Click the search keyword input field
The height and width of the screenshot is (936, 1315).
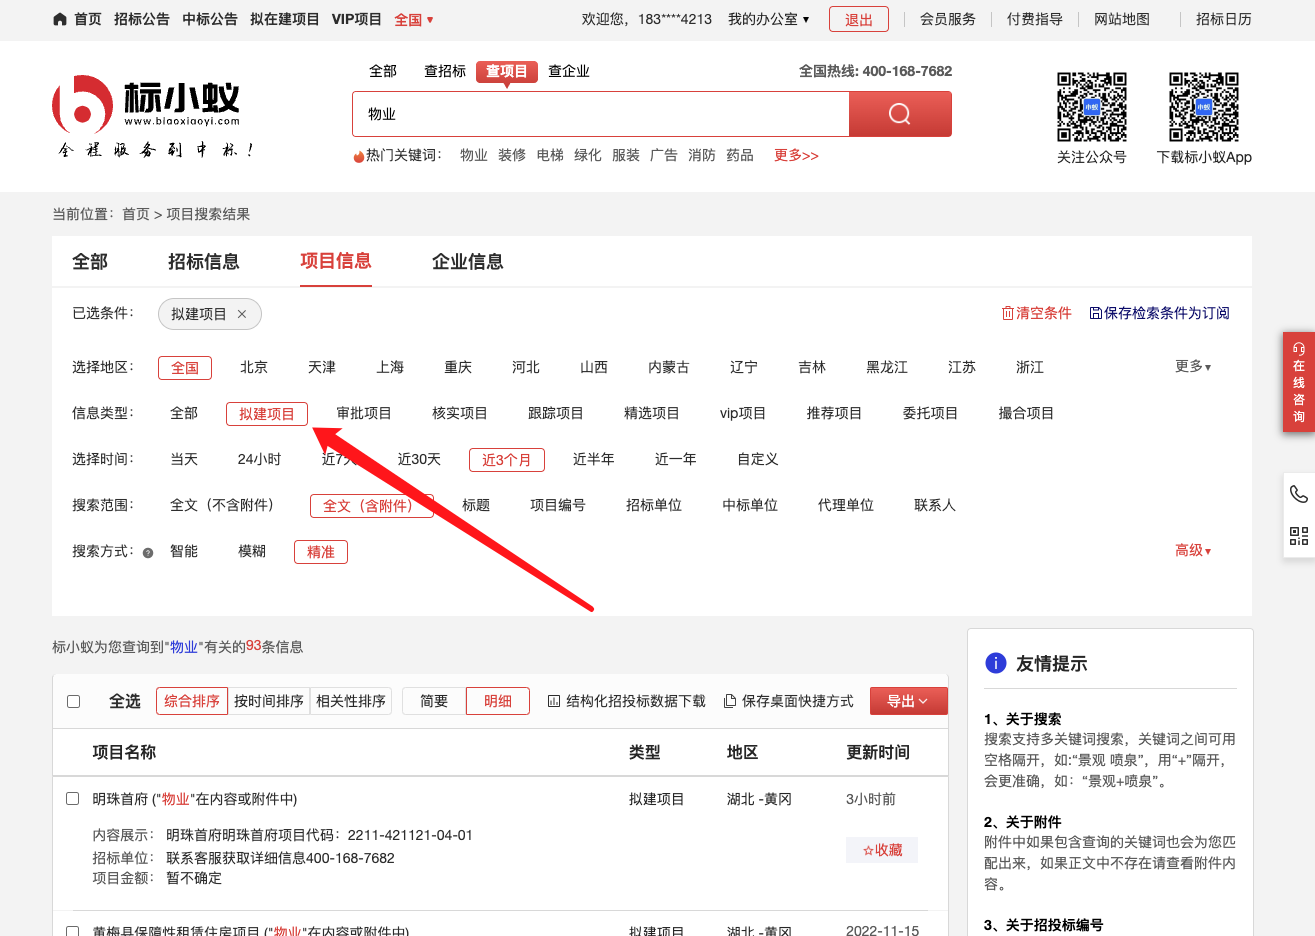(600, 114)
